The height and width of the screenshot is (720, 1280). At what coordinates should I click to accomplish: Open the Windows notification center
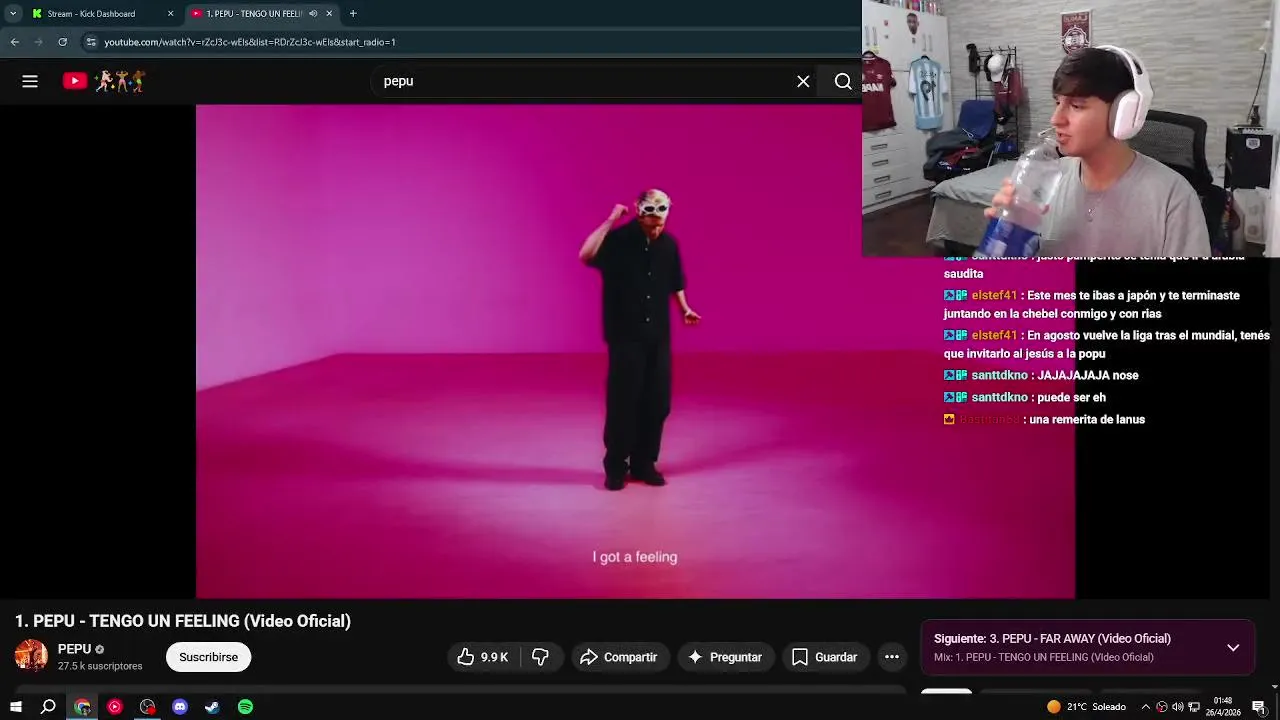(x=1258, y=707)
